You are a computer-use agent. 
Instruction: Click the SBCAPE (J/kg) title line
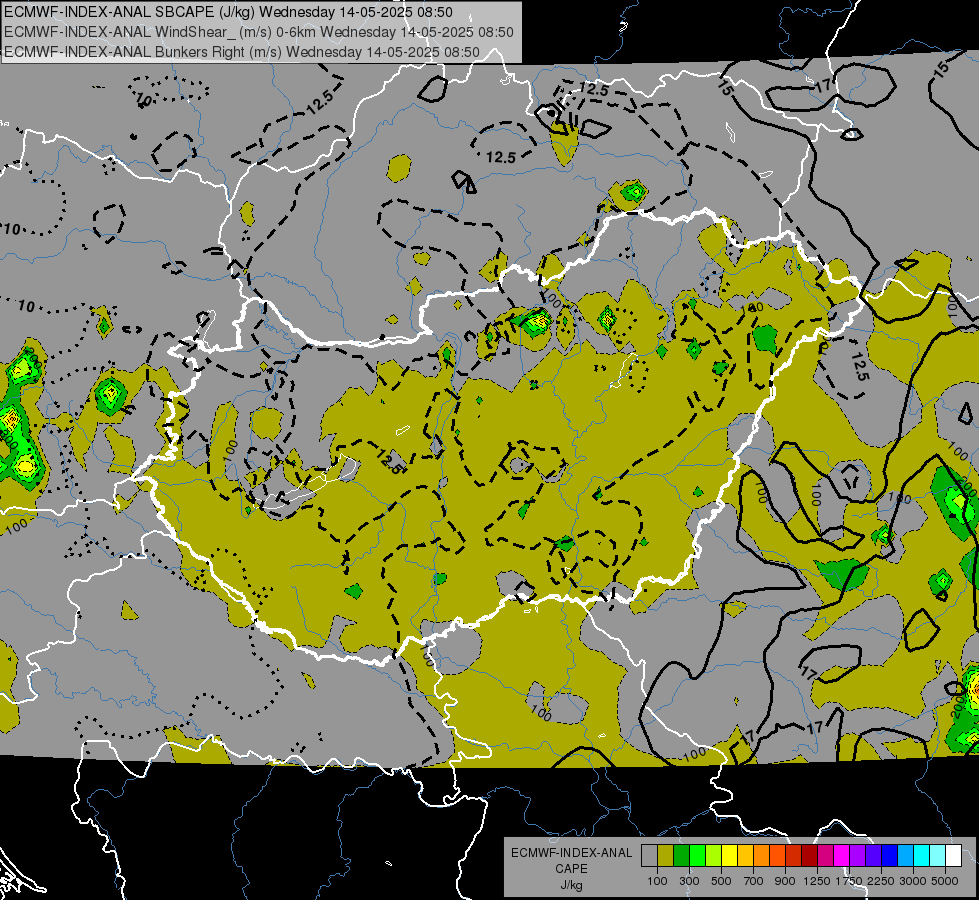[x=229, y=12]
